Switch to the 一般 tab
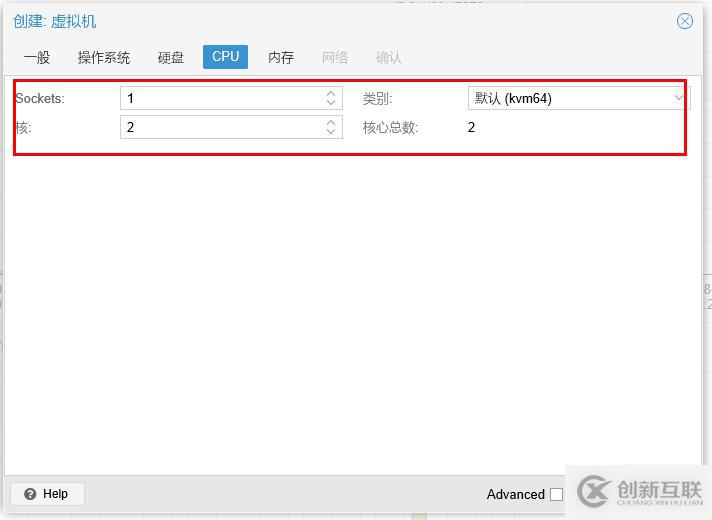Viewport: 712px width, 520px height. pyautogui.click(x=37, y=57)
